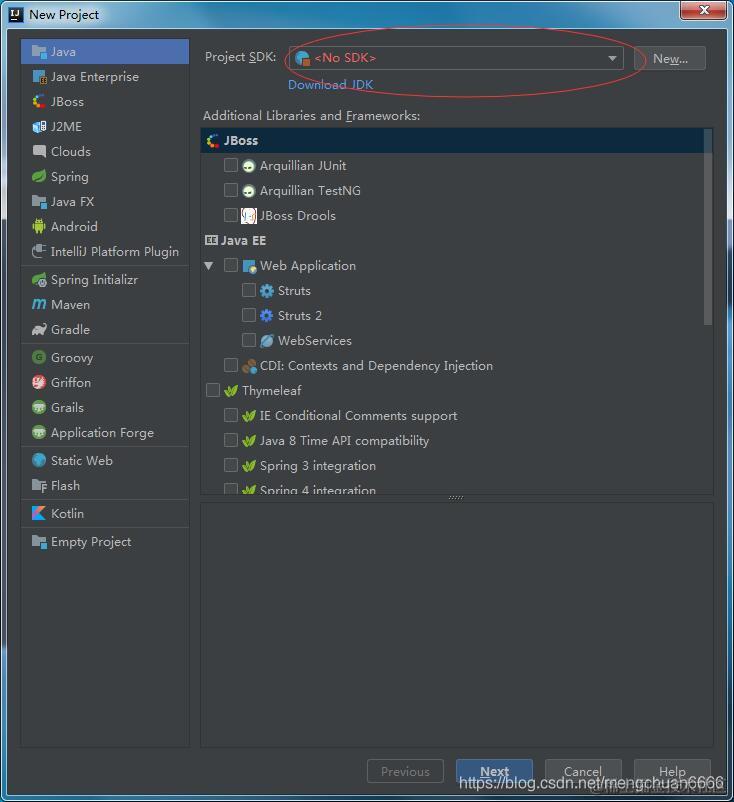Check the Struts framework checkbox
Viewport: 734px width, 802px height.
[x=249, y=290]
